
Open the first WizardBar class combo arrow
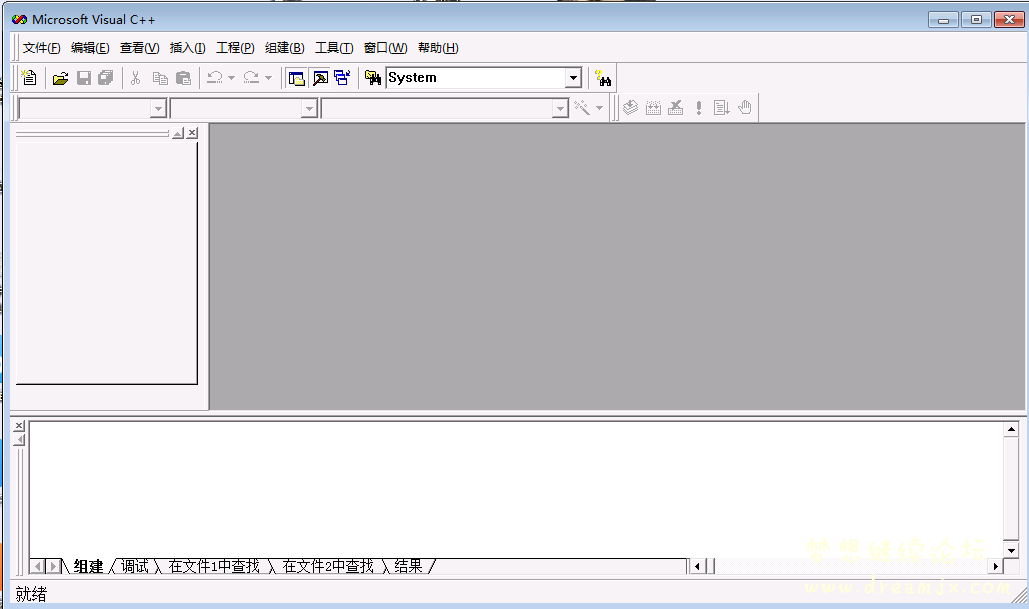pyautogui.click(x=158, y=108)
